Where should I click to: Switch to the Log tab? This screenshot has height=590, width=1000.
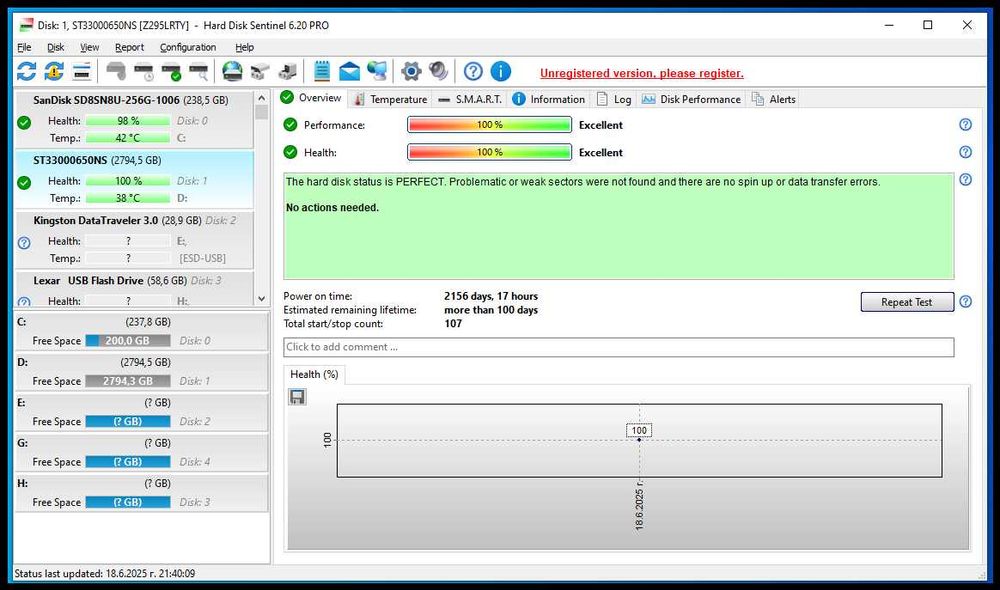[x=614, y=100]
